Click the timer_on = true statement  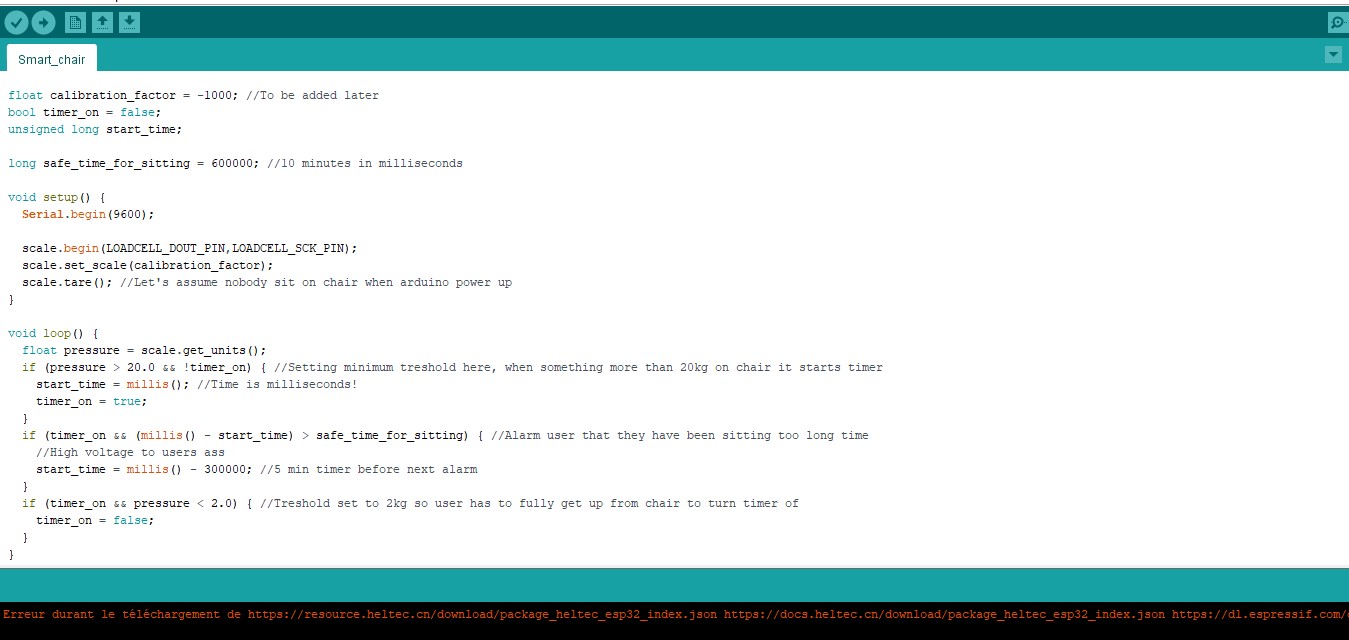point(91,402)
